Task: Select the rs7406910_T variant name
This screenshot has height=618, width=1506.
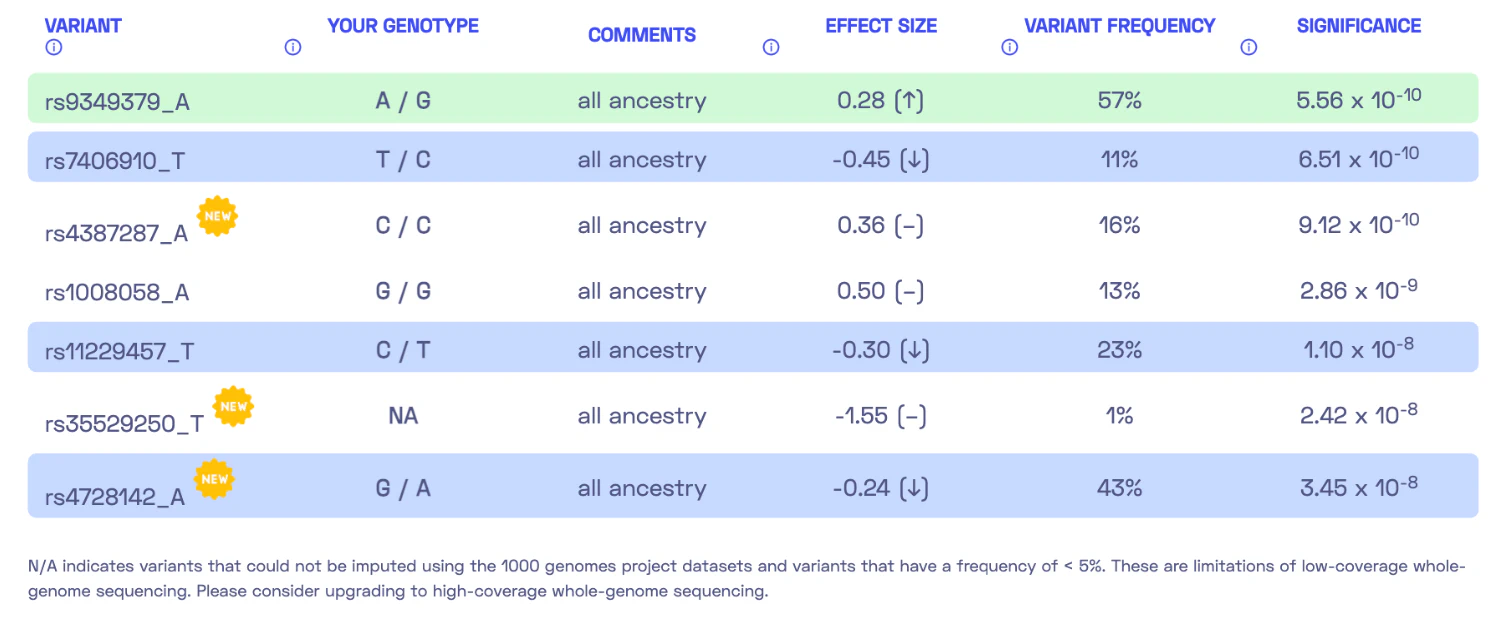Action: 114,160
